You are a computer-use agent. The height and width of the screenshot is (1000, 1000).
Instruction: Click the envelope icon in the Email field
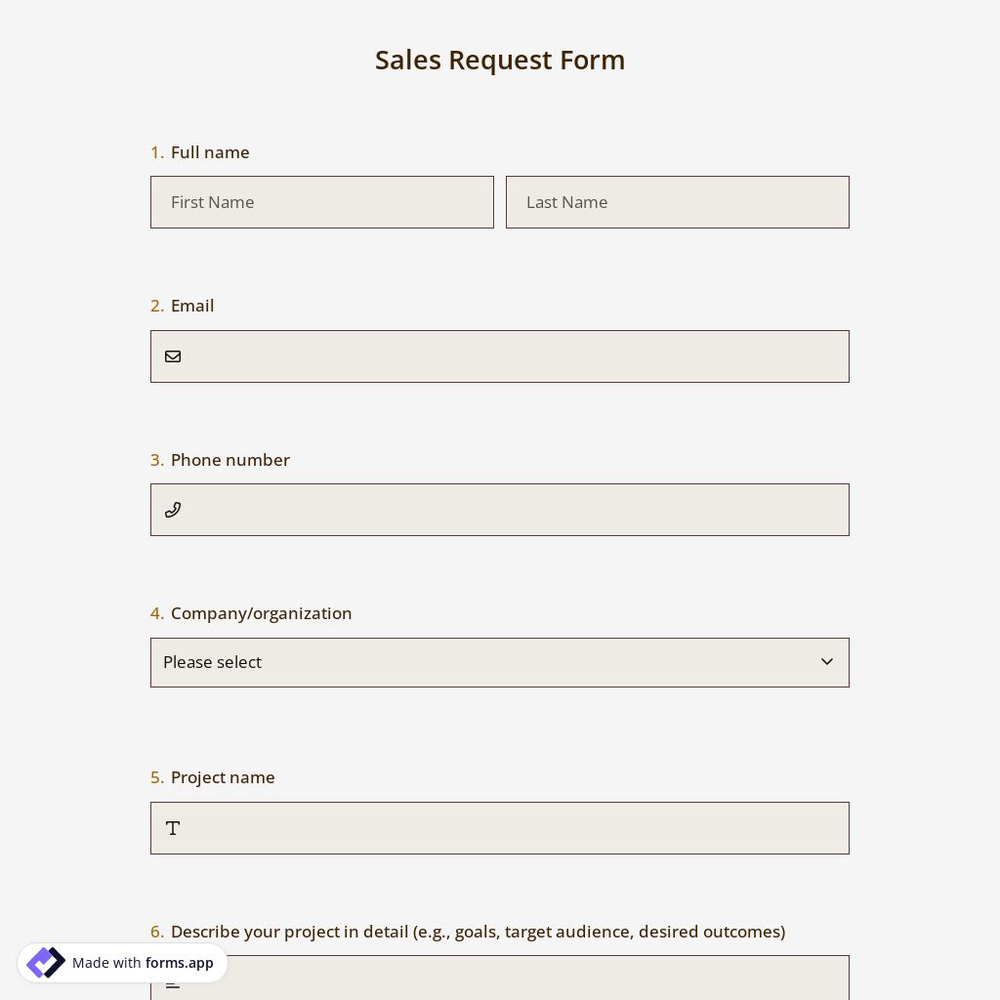173,356
